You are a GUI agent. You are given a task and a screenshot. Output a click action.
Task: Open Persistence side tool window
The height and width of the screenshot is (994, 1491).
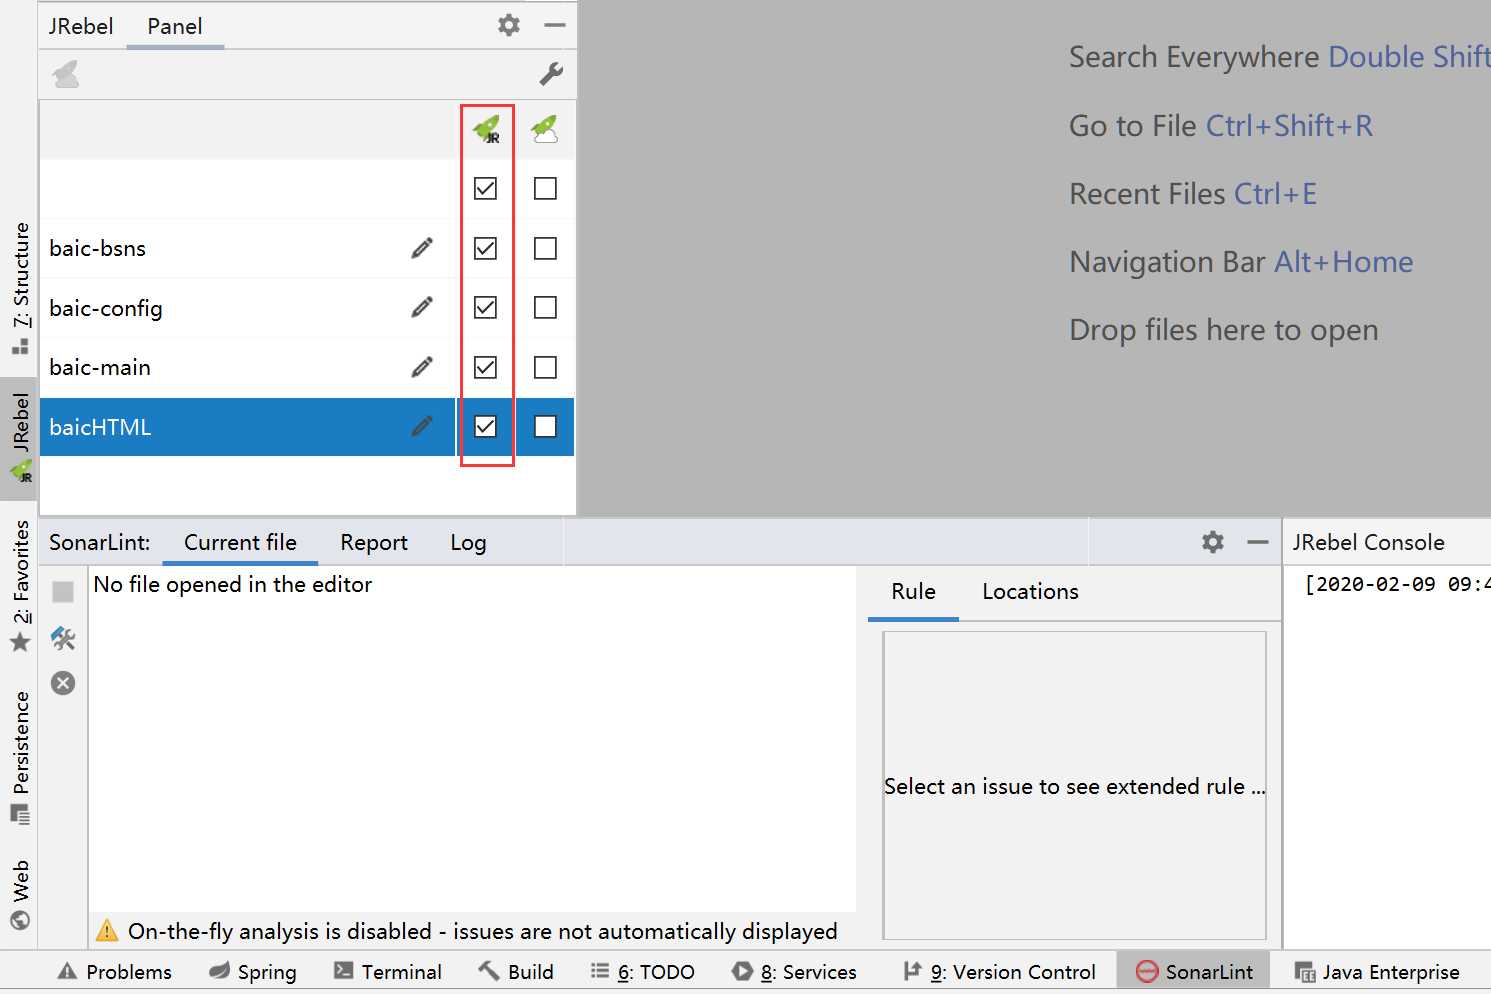click(20, 757)
